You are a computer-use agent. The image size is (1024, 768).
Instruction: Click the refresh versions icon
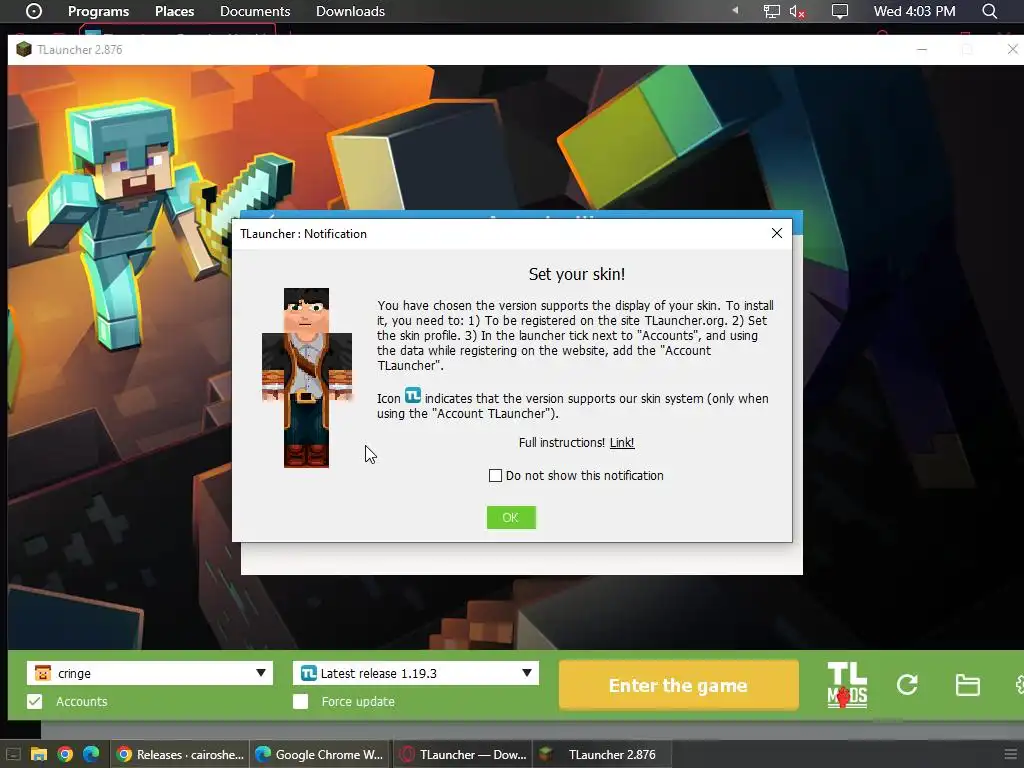point(907,684)
